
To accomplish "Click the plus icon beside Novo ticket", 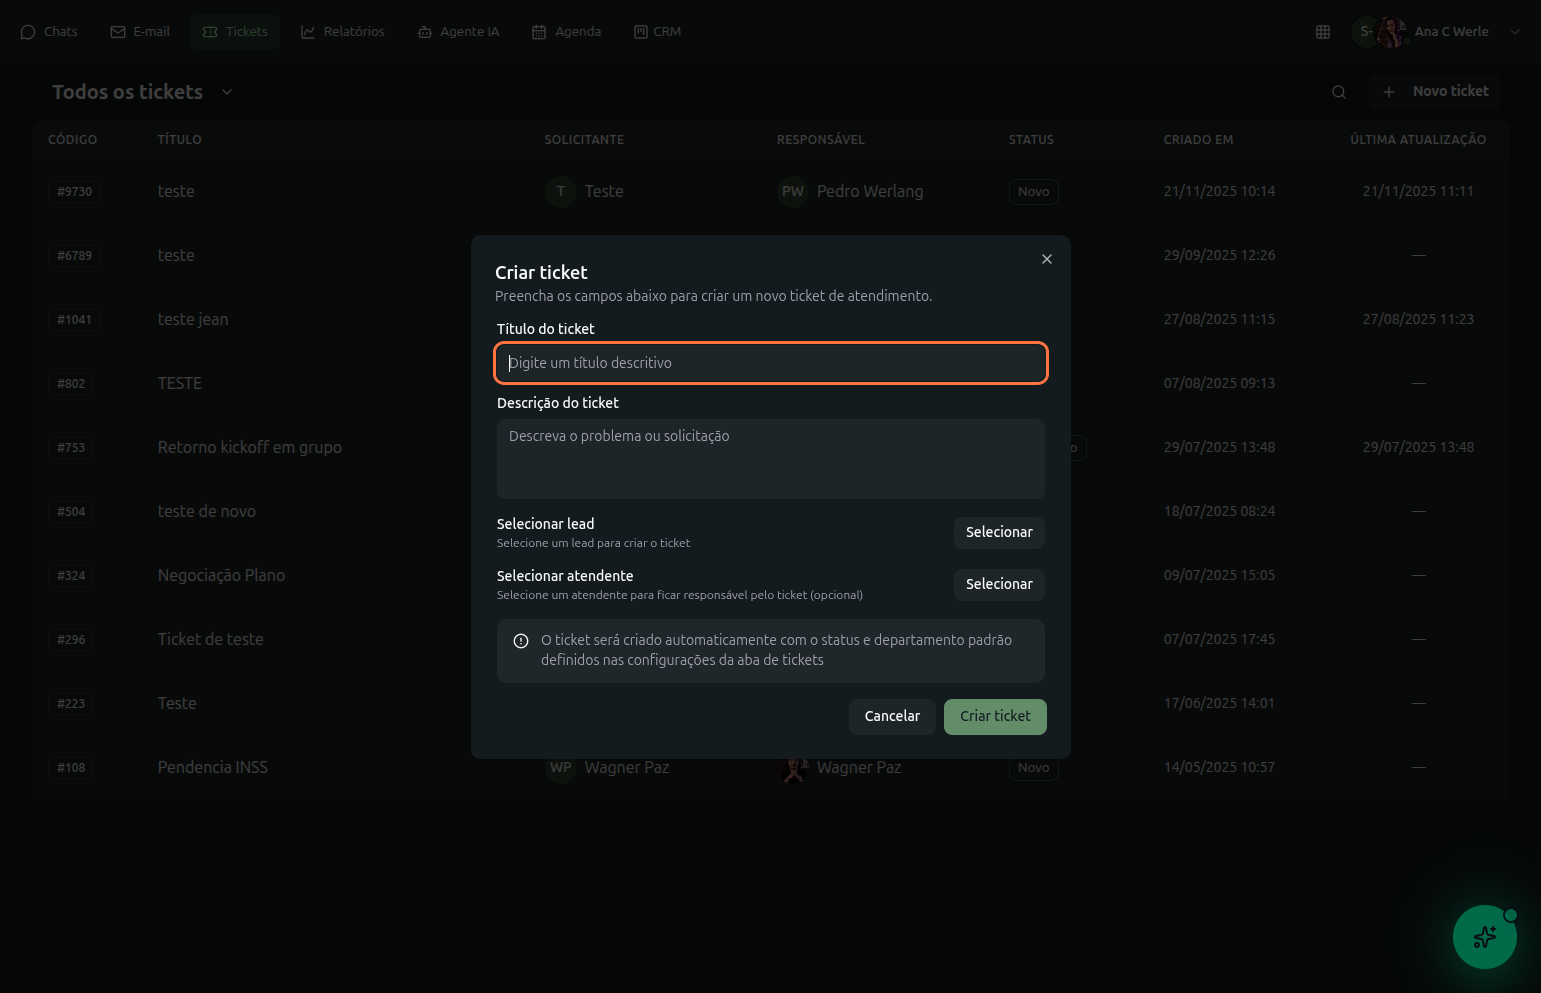I will click(x=1388, y=92).
